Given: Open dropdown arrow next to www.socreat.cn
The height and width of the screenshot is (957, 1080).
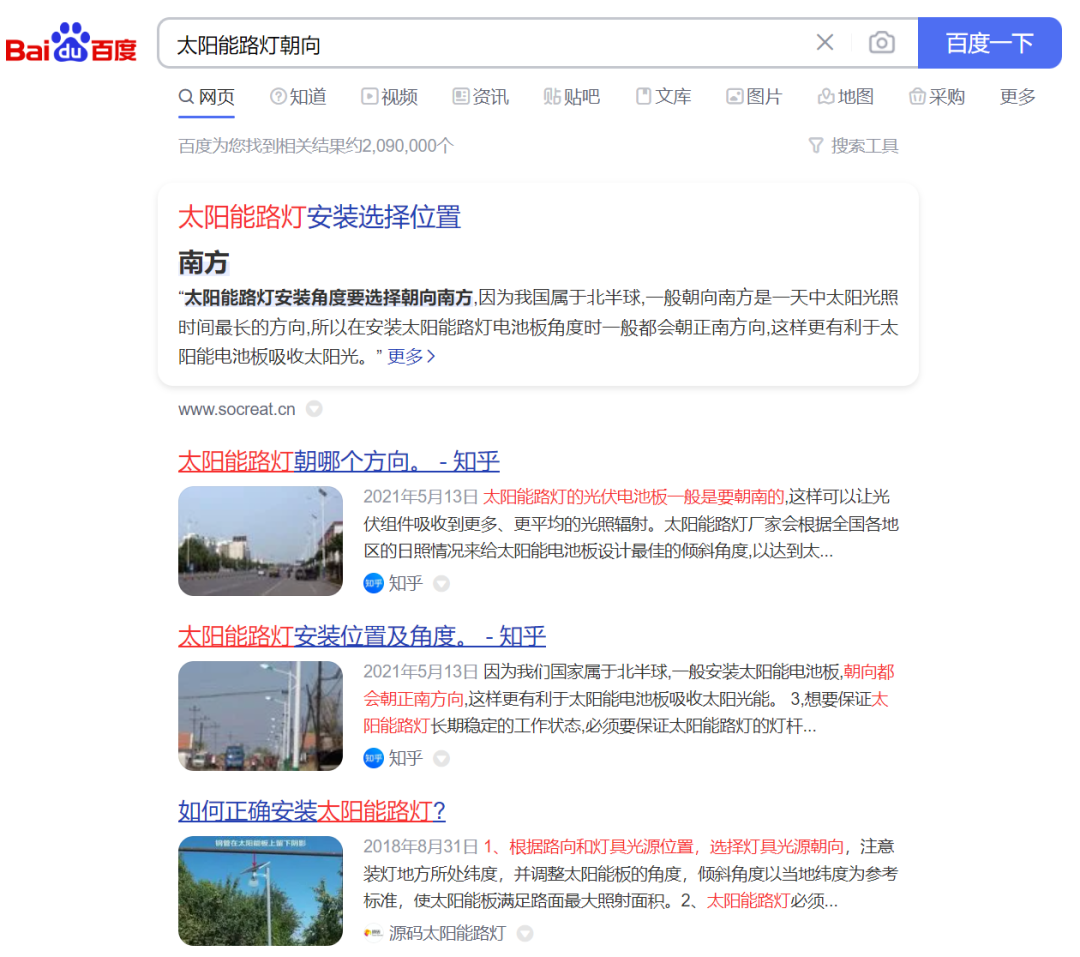Looking at the screenshot, I should coord(314,409).
